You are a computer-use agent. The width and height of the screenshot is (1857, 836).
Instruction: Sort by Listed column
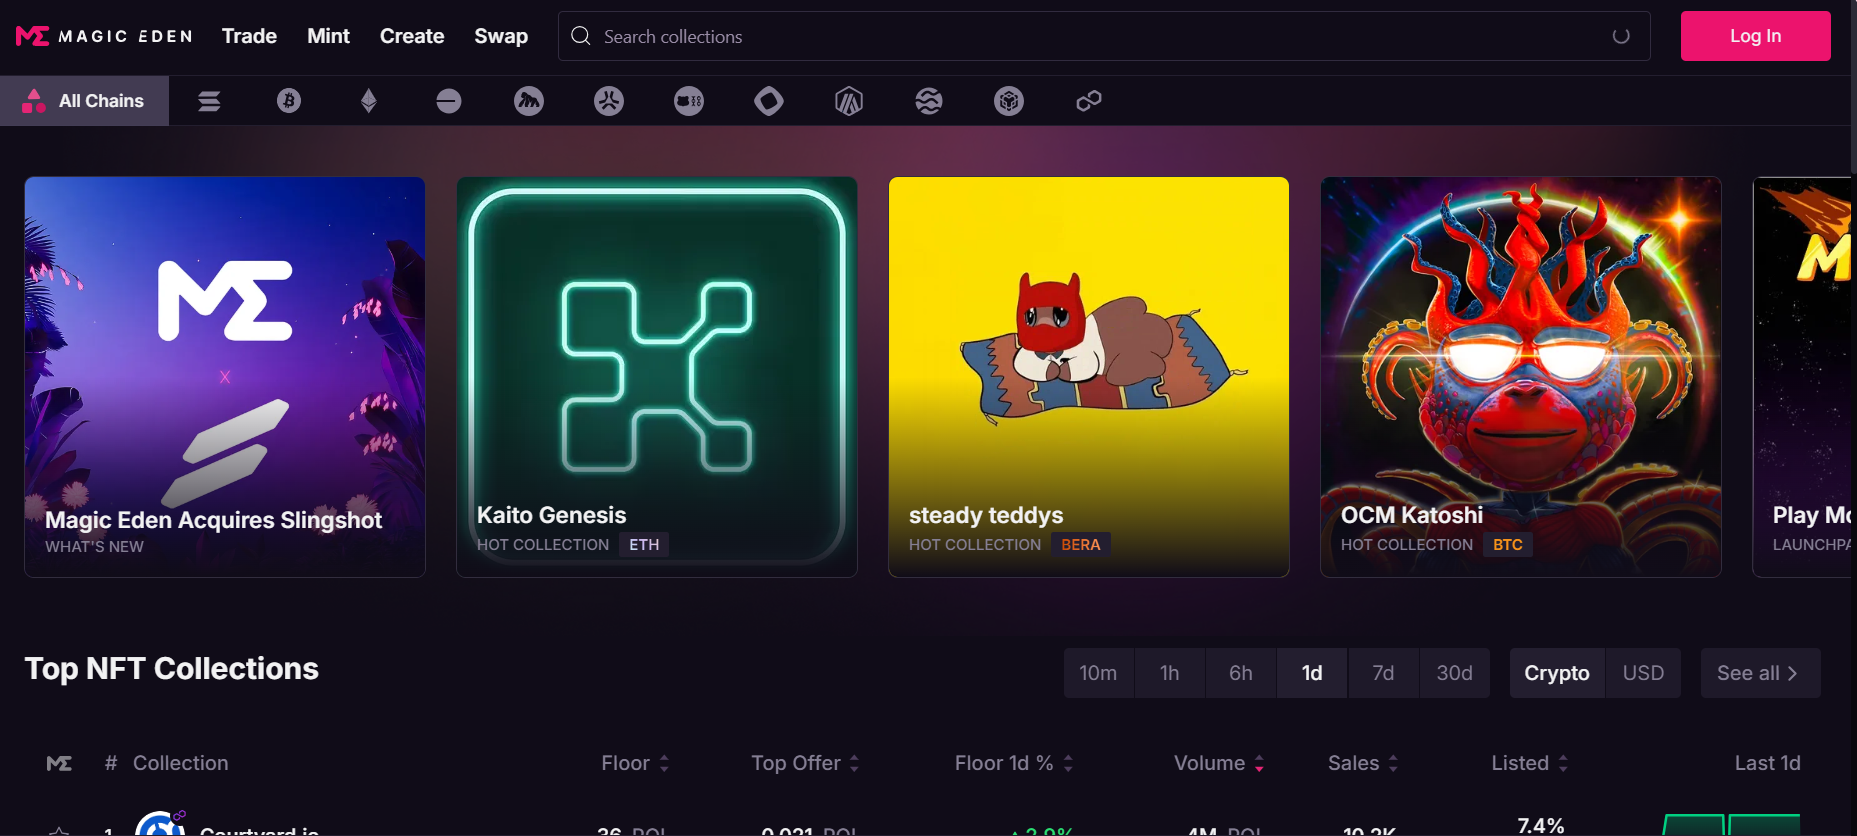click(1530, 763)
